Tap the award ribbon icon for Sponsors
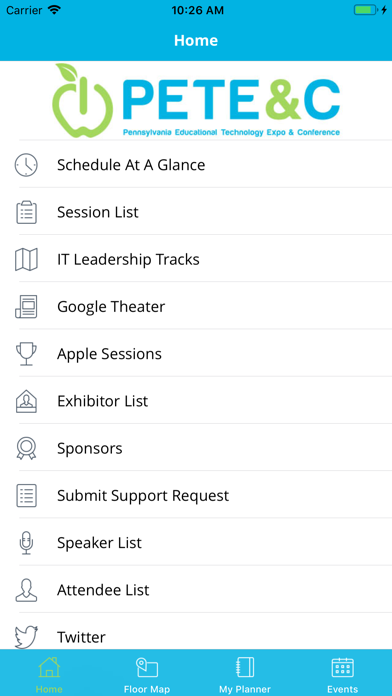The width and height of the screenshot is (392, 696). coord(26,448)
